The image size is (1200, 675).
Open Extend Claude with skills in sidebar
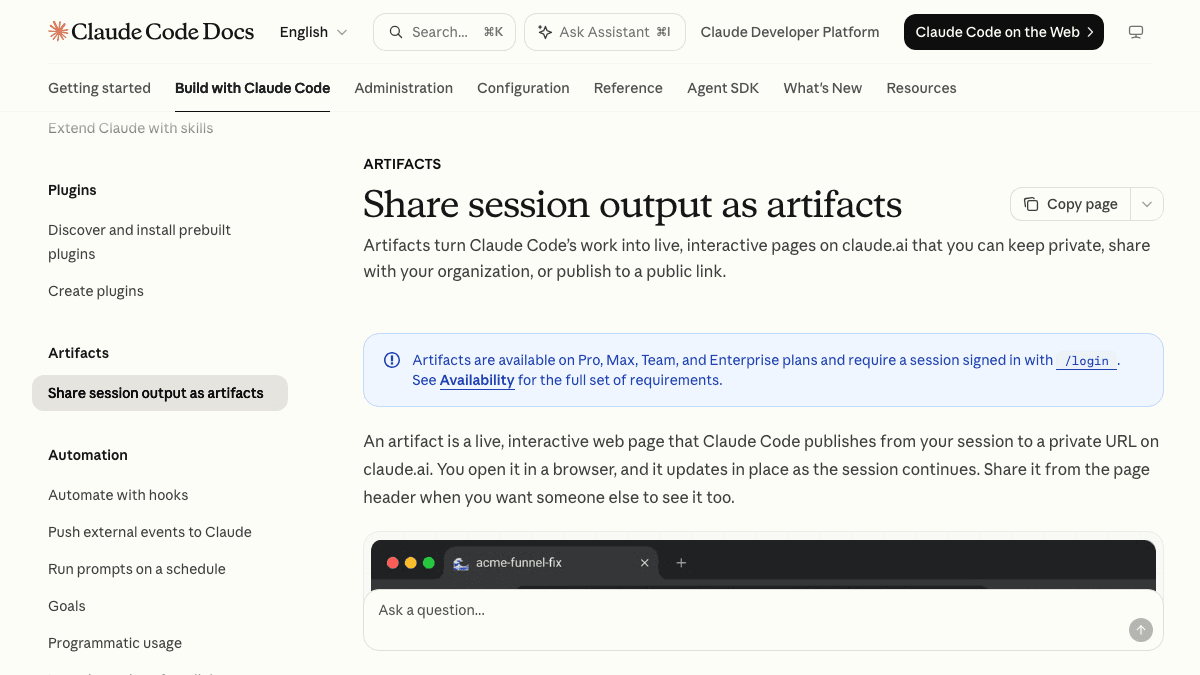[x=130, y=128]
